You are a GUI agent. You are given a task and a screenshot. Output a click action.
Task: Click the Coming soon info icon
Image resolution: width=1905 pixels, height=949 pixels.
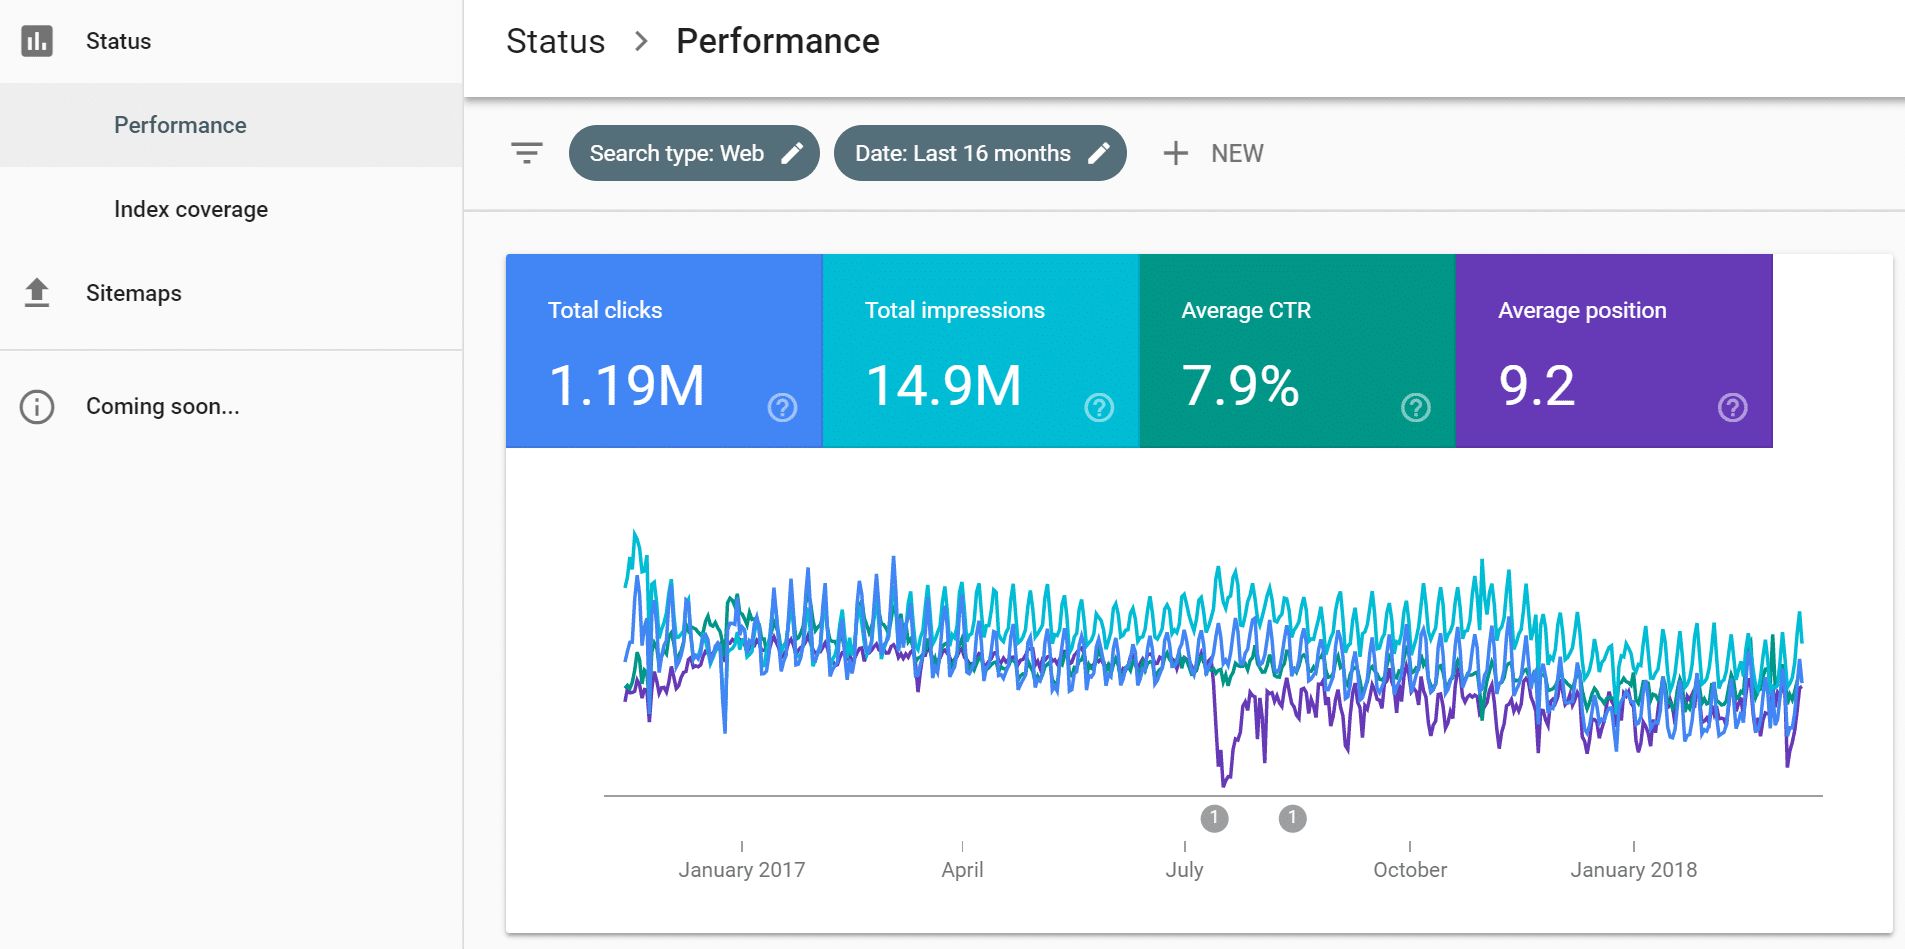coord(36,406)
